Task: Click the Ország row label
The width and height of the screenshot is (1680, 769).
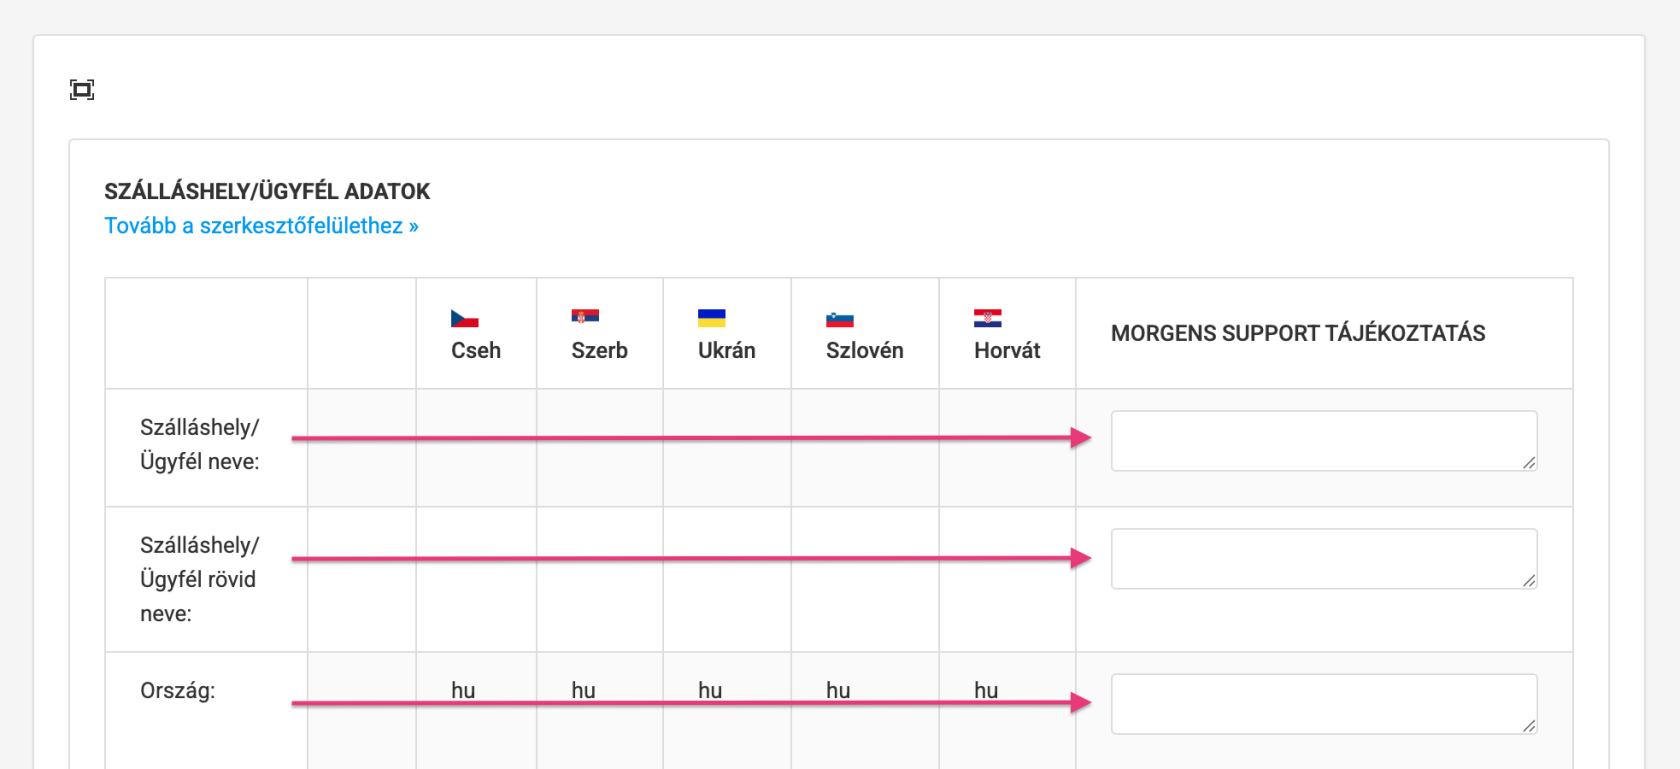Action: click(x=177, y=691)
